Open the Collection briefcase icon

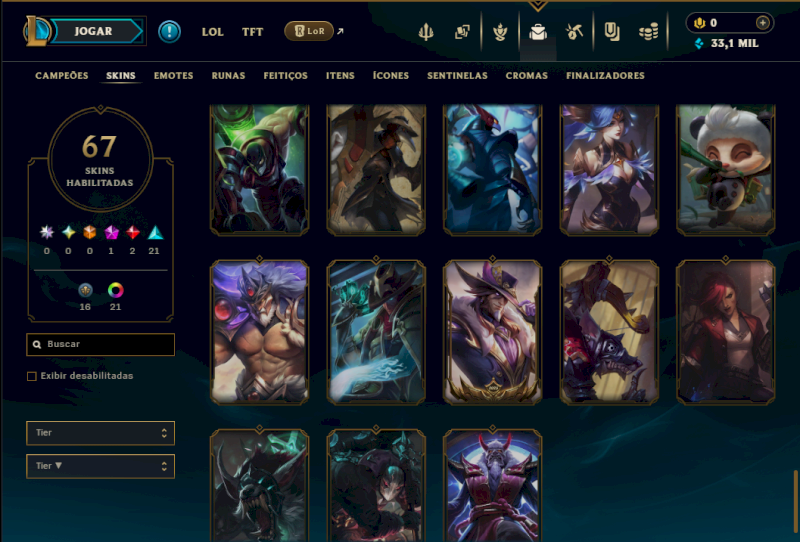[x=538, y=32]
